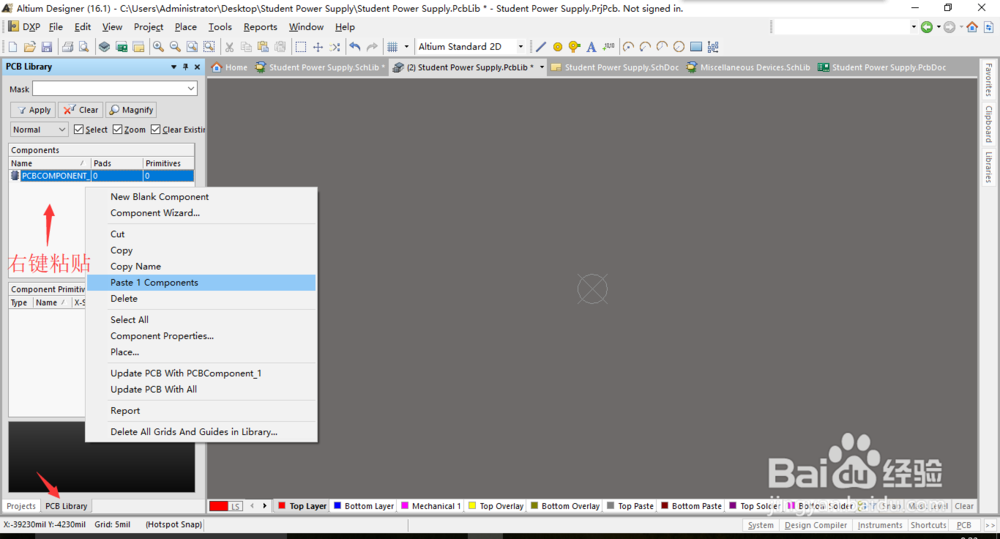Select the Place Via tool
1000x539 pixels.
click(x=574, y=47)
